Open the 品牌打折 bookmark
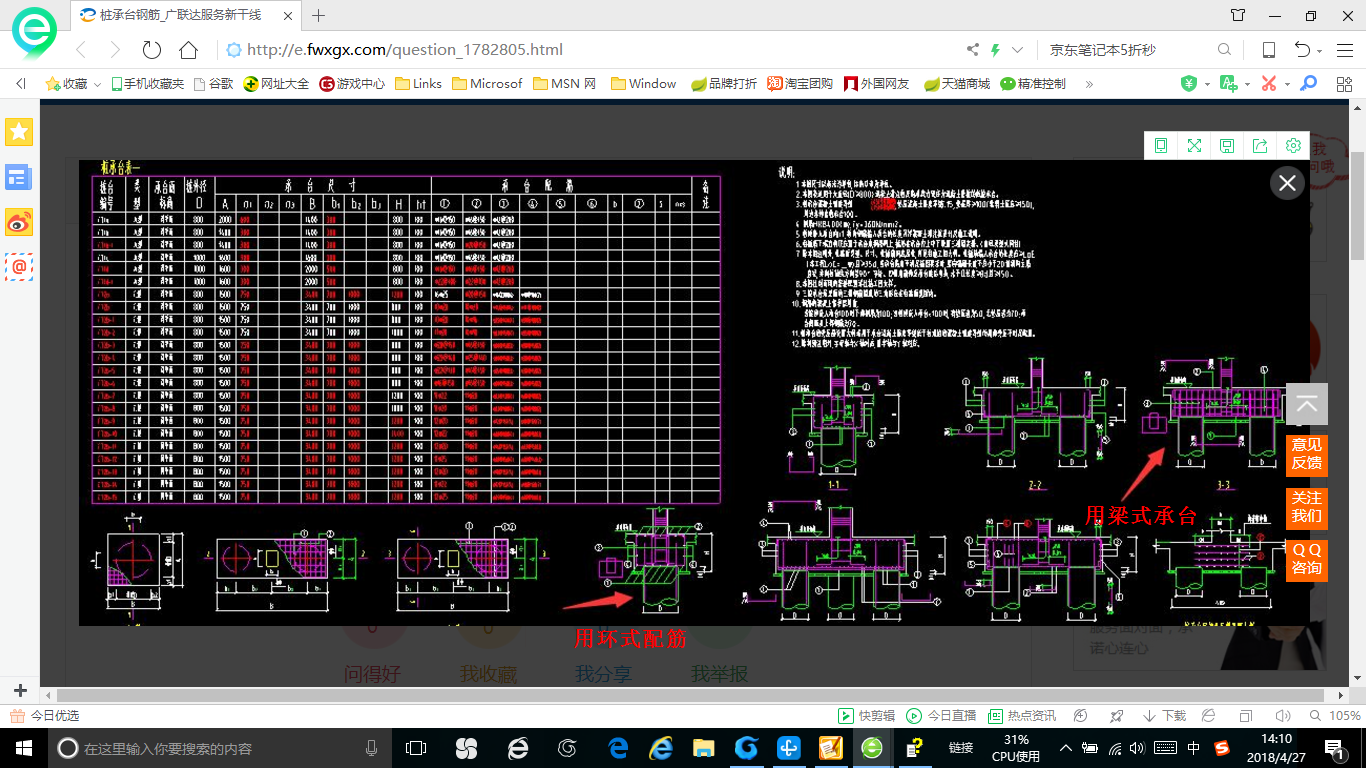1366x768 pixels. click(x=724, y=84)
